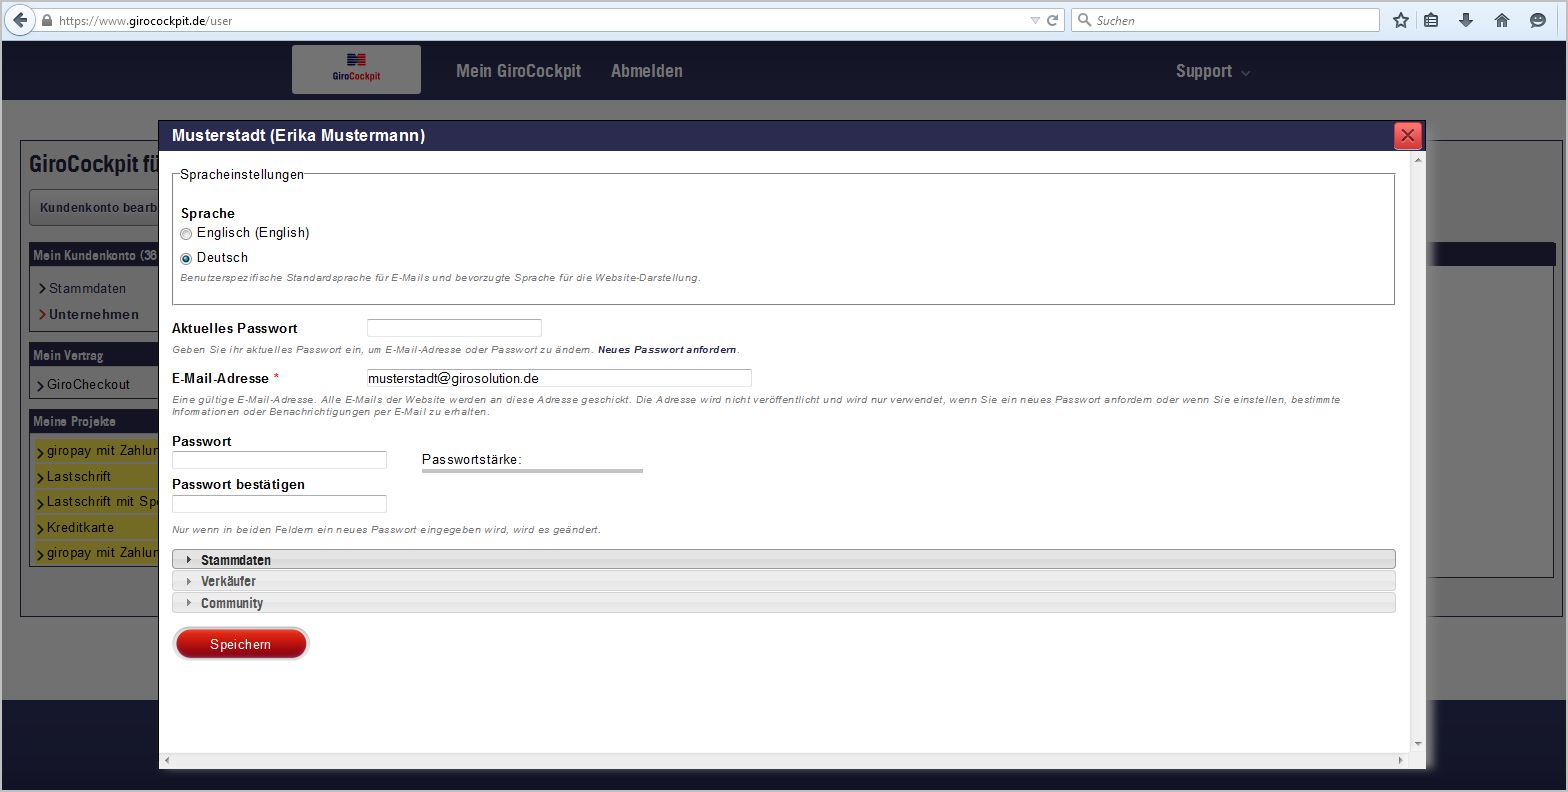Select Englisch (English) language option
Screen dimensions: 1568x792
(186, 234)
